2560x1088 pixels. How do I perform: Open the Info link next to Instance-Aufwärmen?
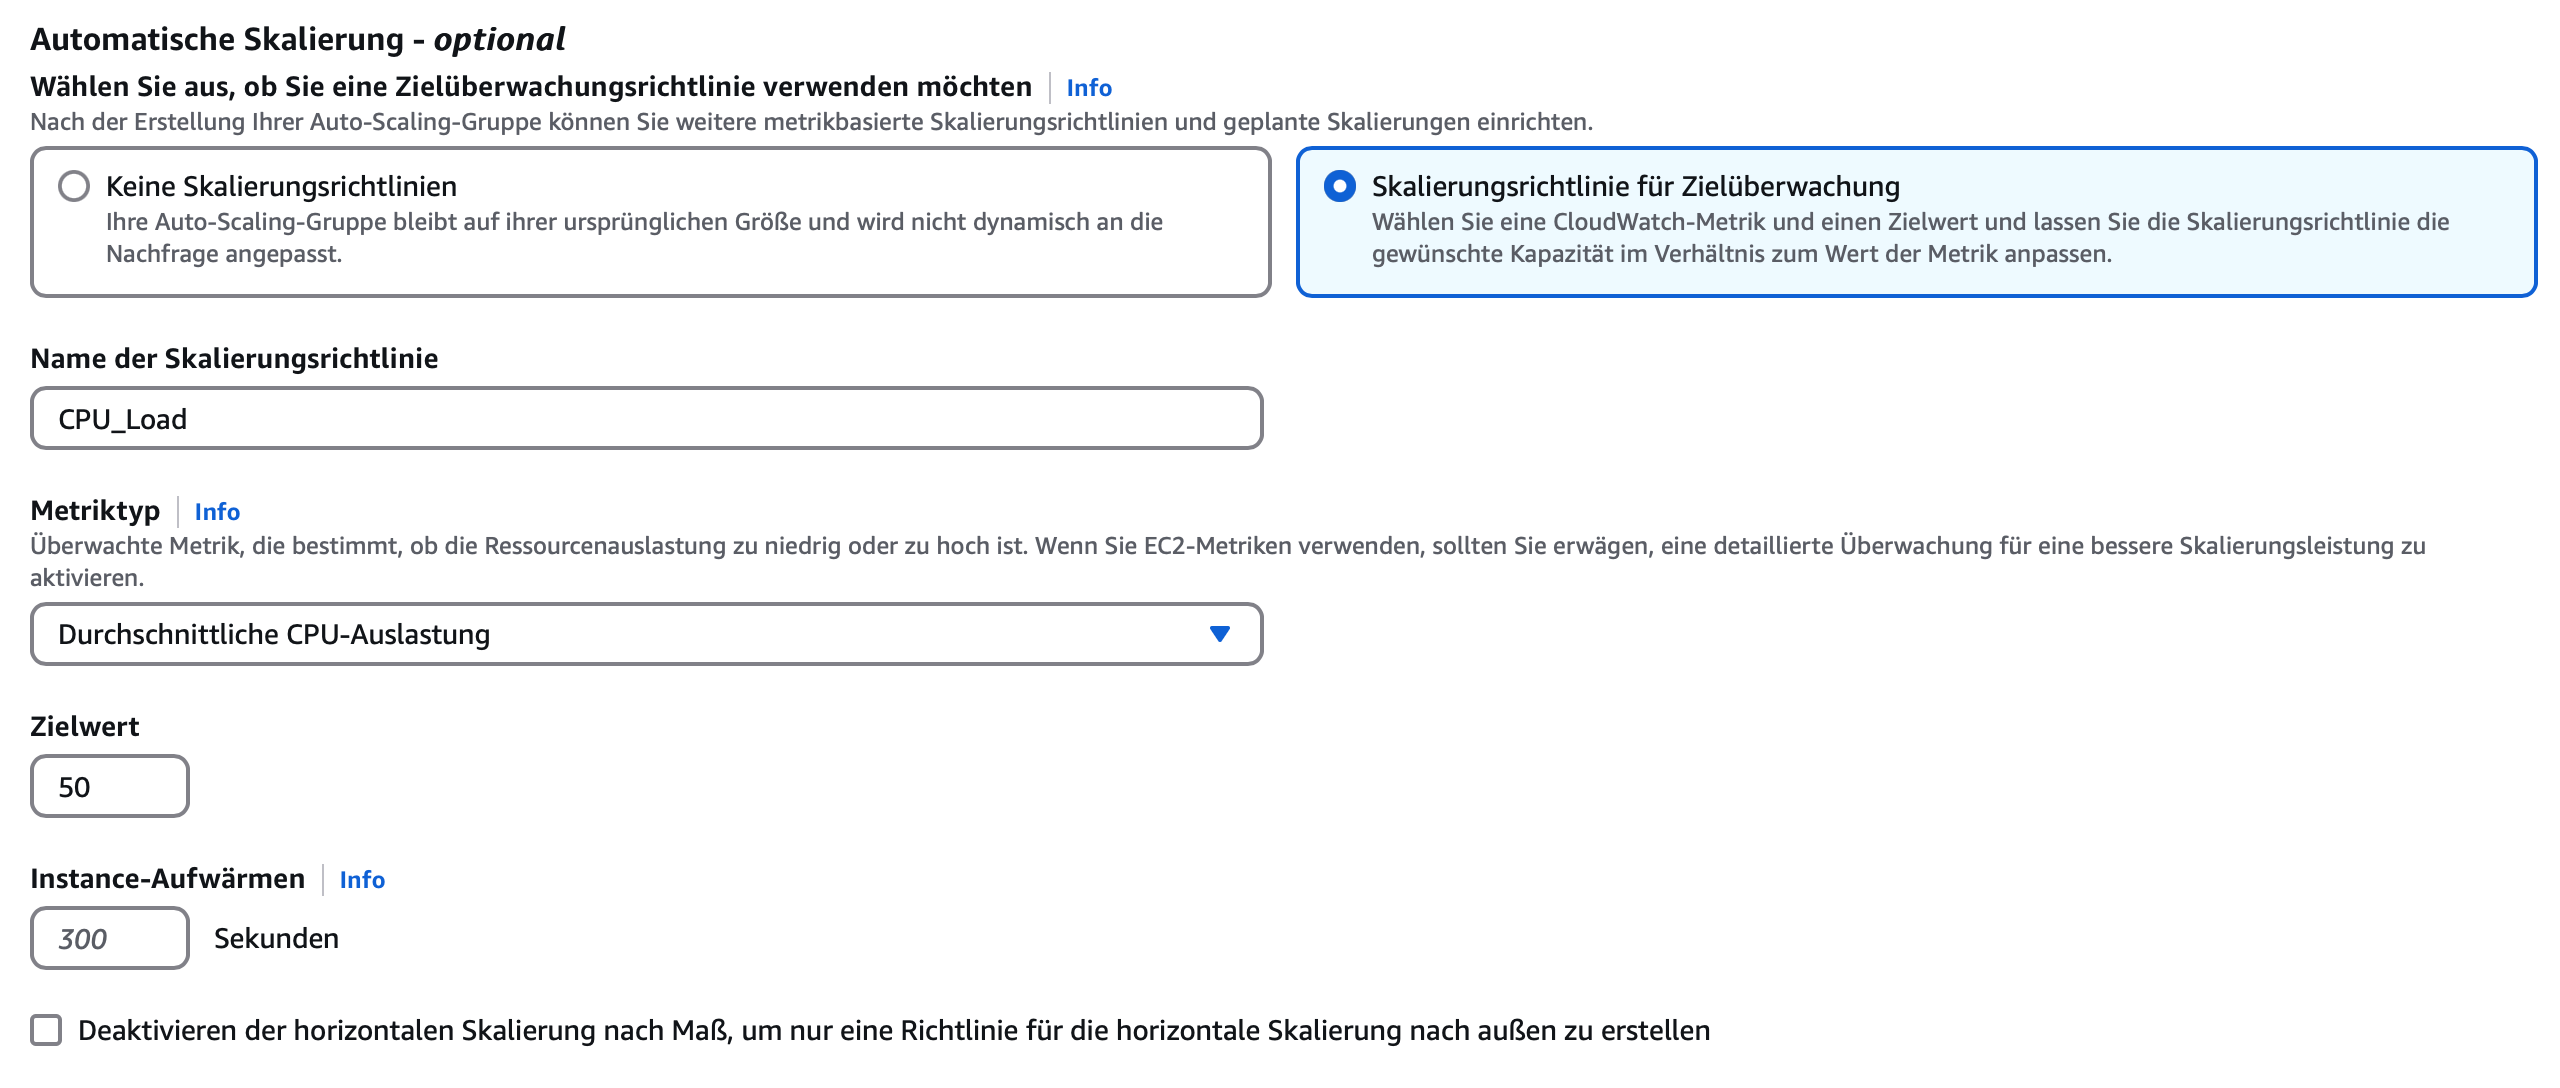click(362, 880)
